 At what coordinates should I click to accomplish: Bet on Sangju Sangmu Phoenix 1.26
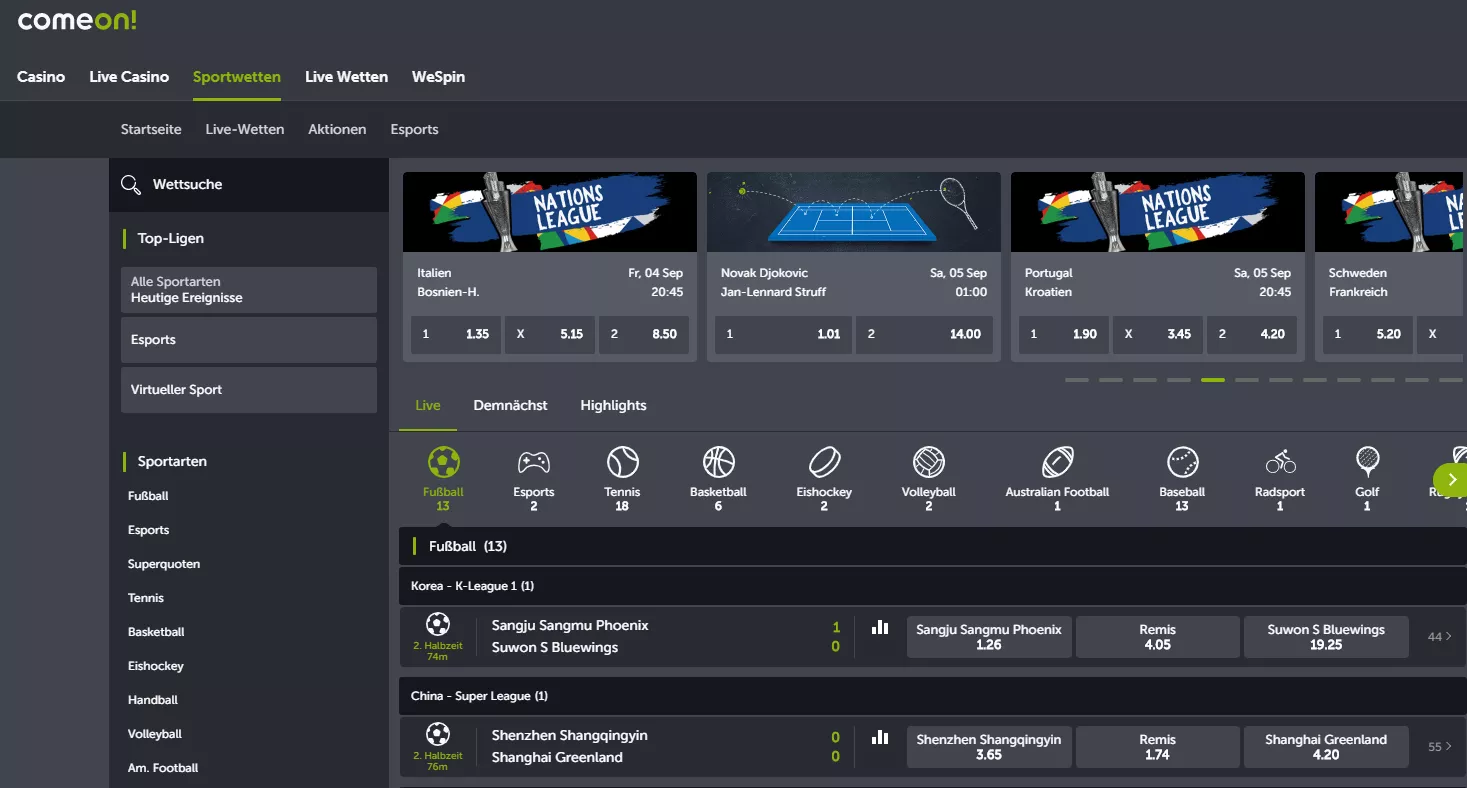(x=989, y=637)
